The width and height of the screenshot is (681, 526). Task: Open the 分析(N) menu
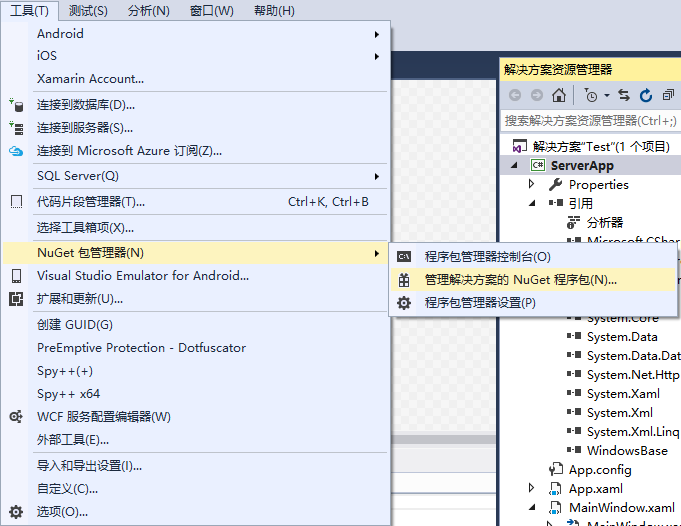coord(149,10)
